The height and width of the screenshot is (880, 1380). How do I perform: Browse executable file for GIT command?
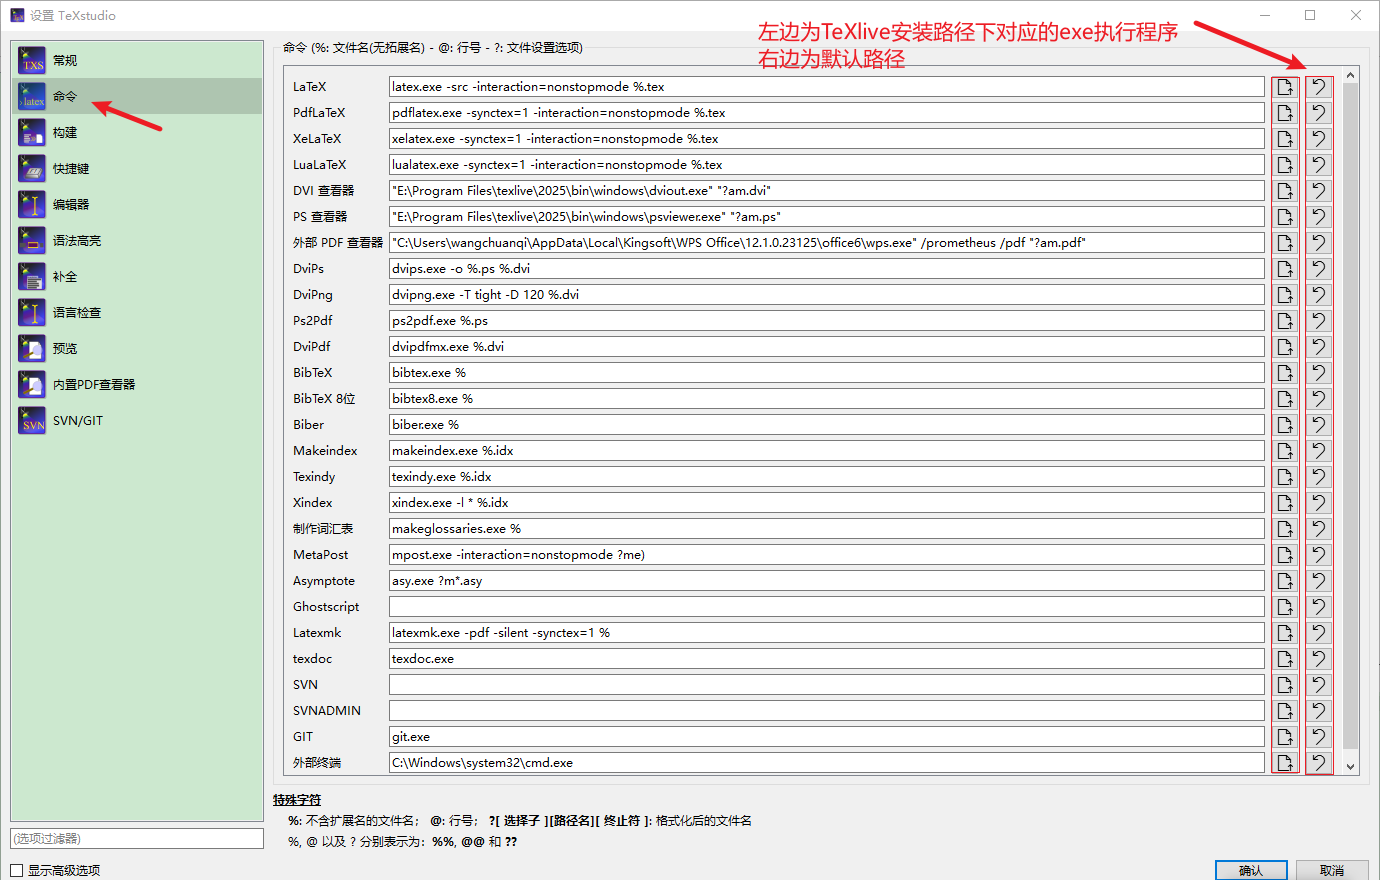click(1285, 736)
